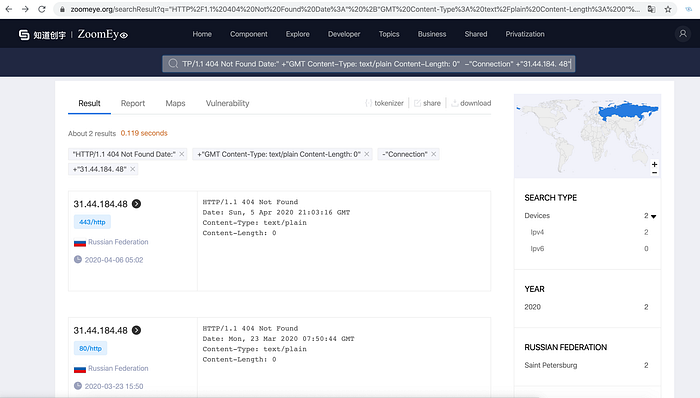Click the search magnifier icon
Viewport: 700px width, 398px height.
pos(173,64)
